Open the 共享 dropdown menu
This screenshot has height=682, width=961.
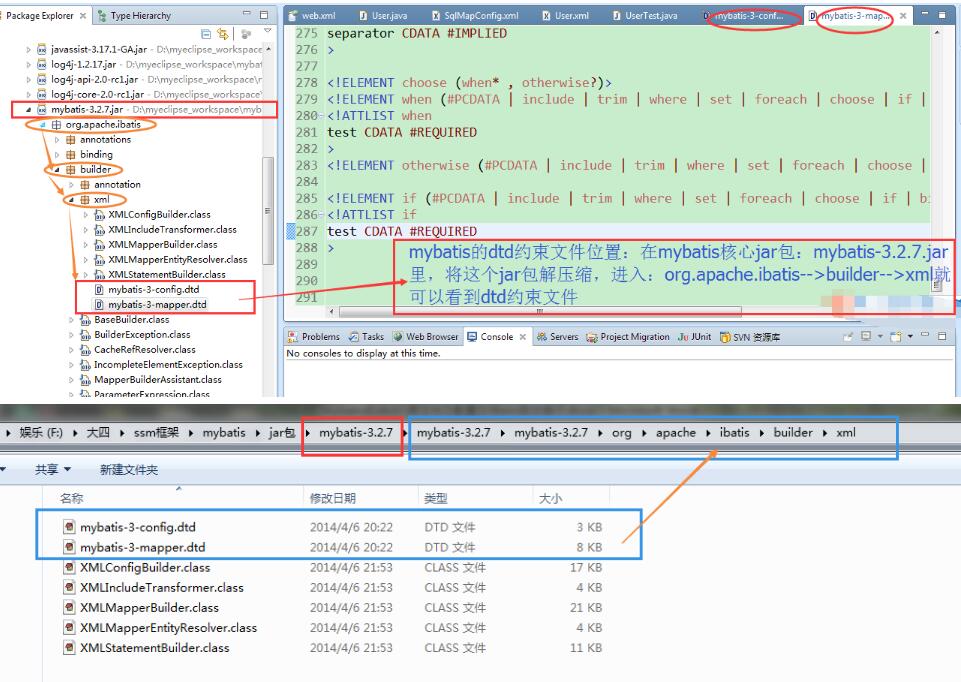(52, 469)
